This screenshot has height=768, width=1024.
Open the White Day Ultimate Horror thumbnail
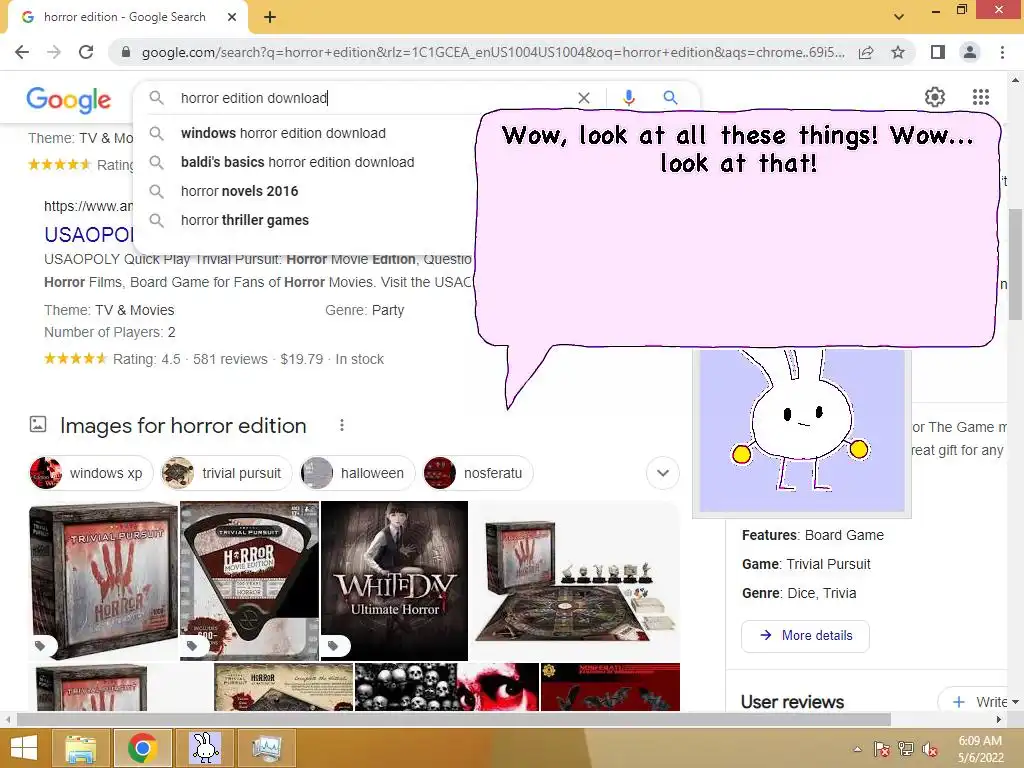click(394, 581)
